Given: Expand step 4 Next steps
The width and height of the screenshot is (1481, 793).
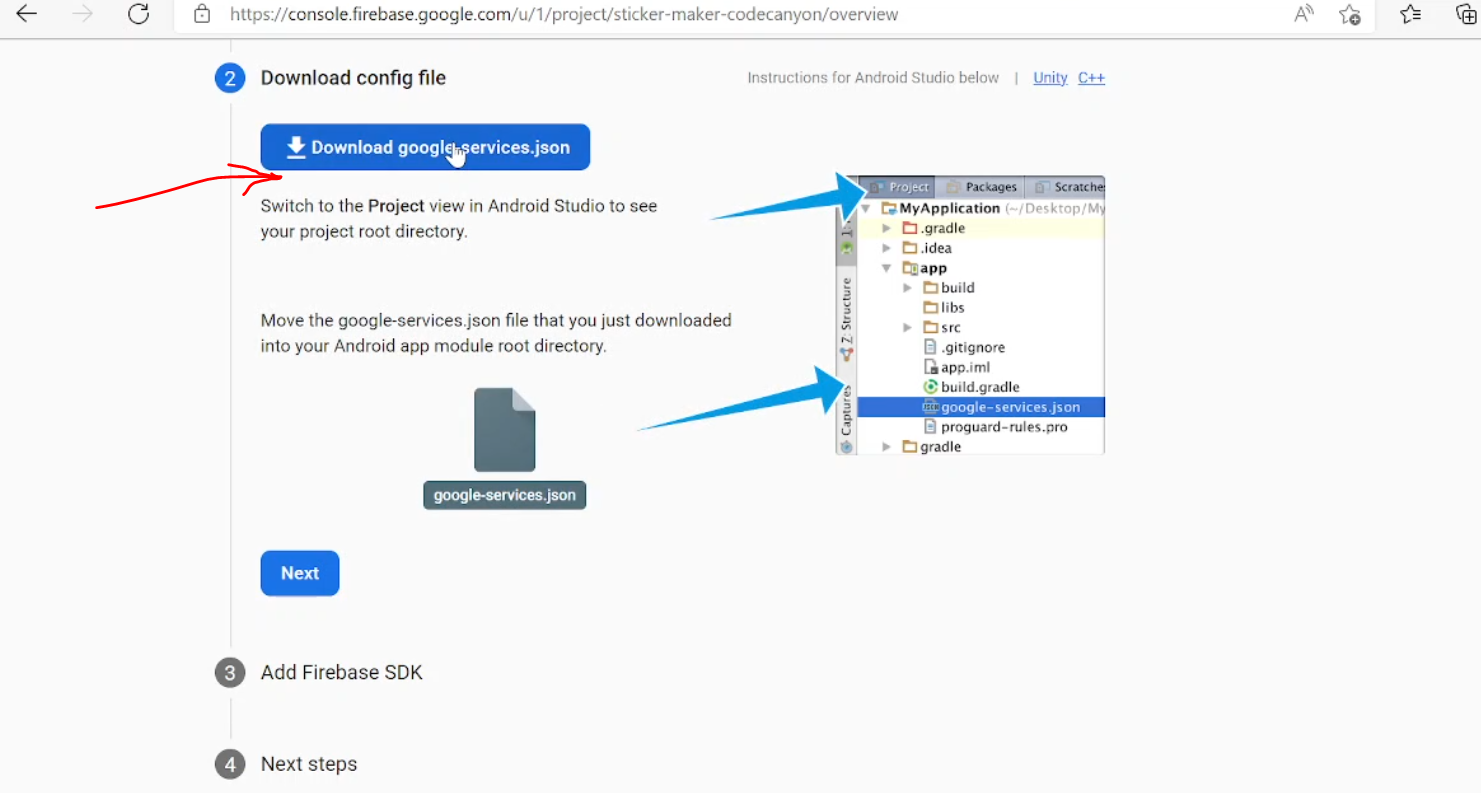Looking at the screenshot, I should click(x=308, y=764).
